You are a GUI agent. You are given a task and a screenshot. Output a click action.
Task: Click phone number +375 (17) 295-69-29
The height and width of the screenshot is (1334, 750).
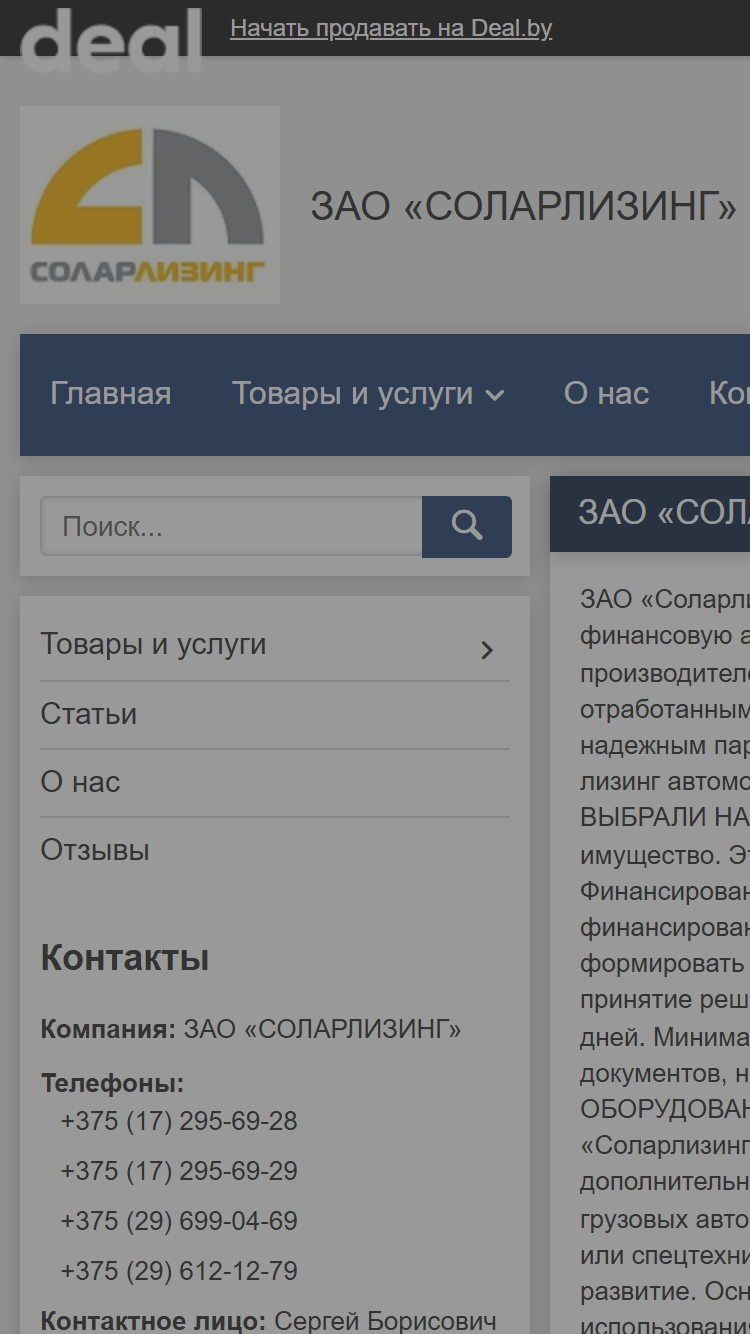point(179,1171)
